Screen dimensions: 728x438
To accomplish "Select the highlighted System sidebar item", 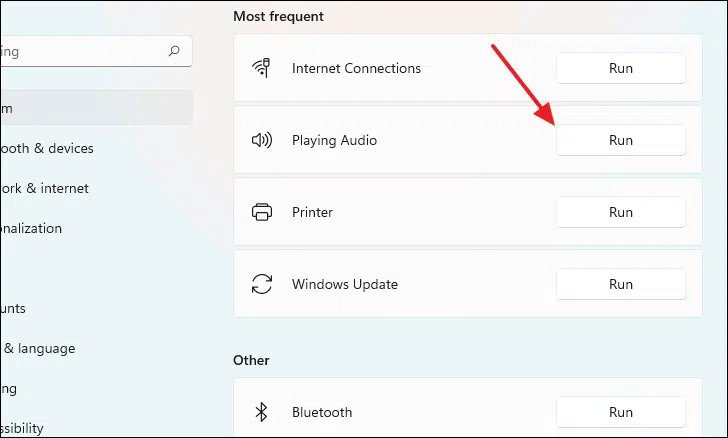I will 97,108.
